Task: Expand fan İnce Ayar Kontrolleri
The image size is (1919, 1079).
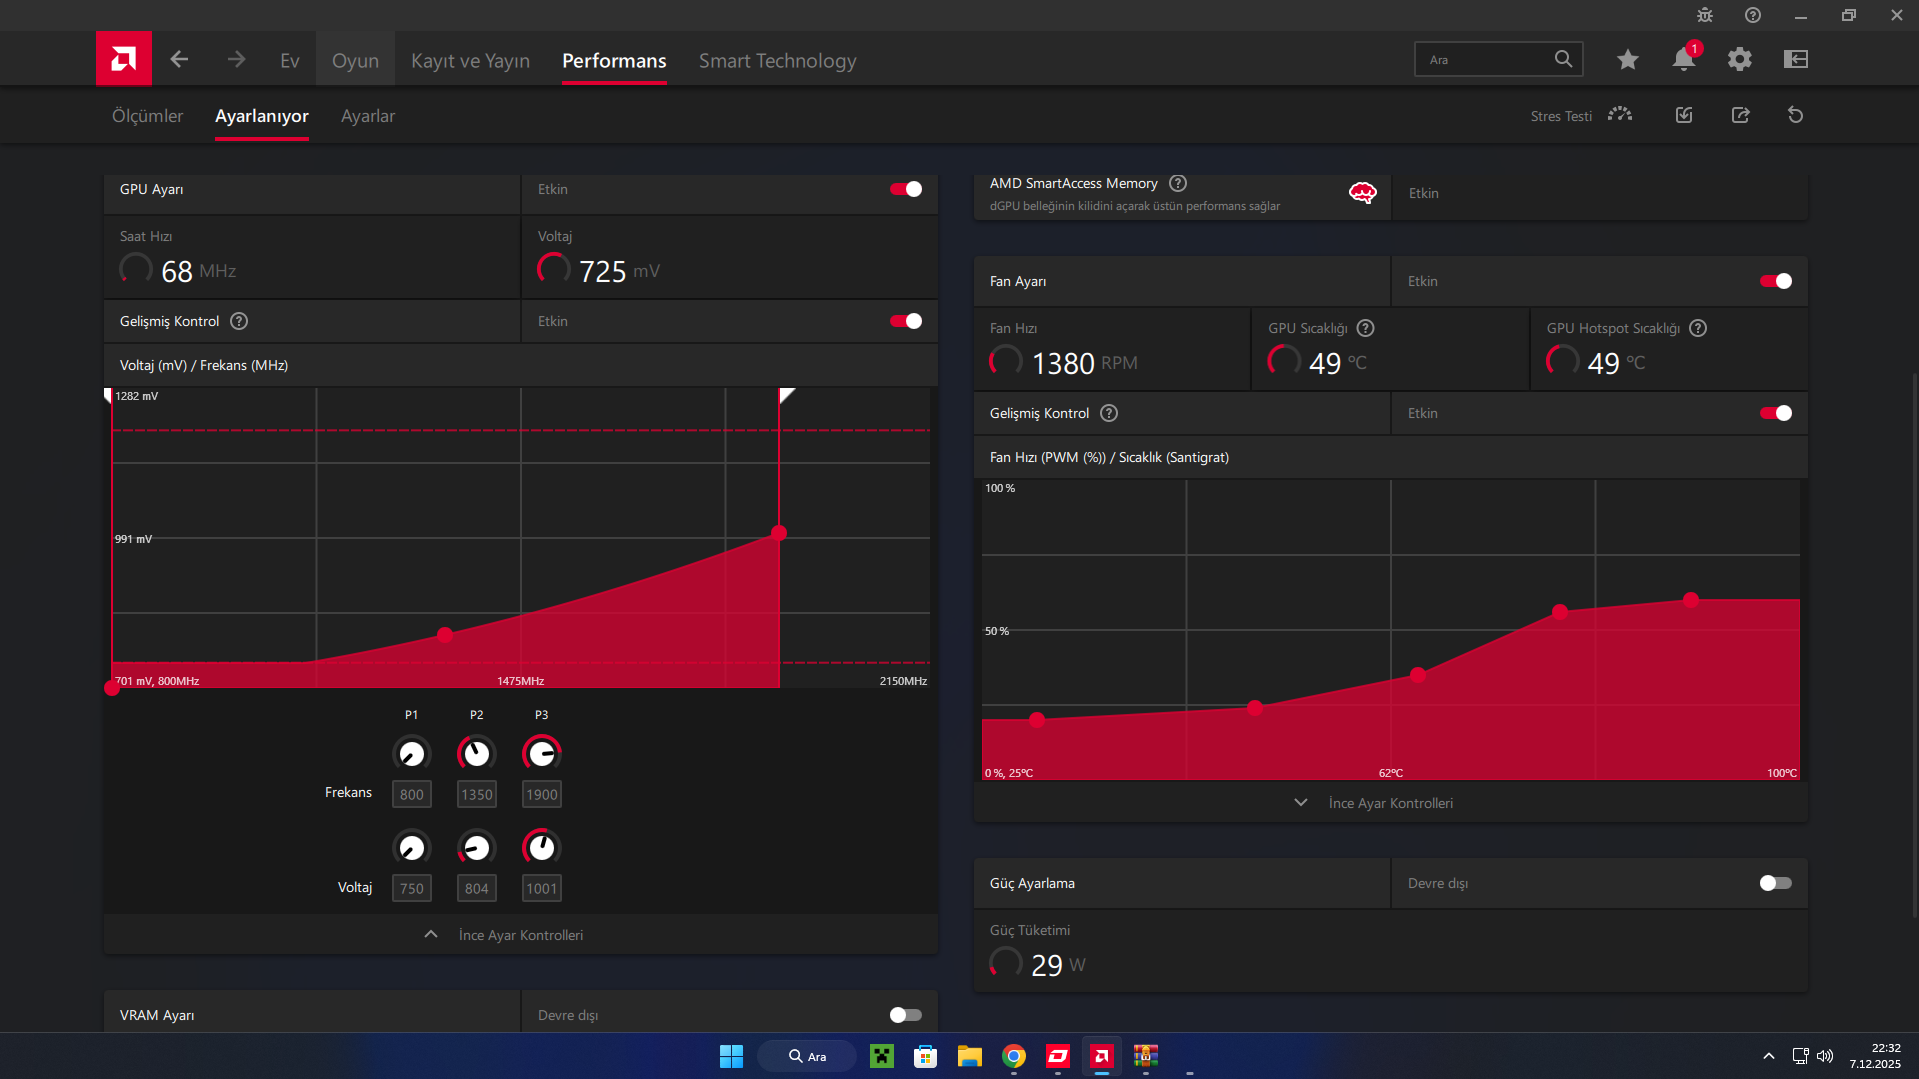Action: click(1391, 802)
